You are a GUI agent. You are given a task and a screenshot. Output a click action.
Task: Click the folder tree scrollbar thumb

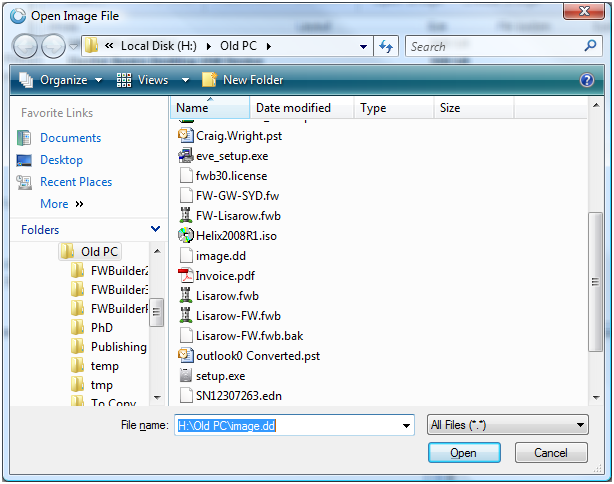coord(157,312)
